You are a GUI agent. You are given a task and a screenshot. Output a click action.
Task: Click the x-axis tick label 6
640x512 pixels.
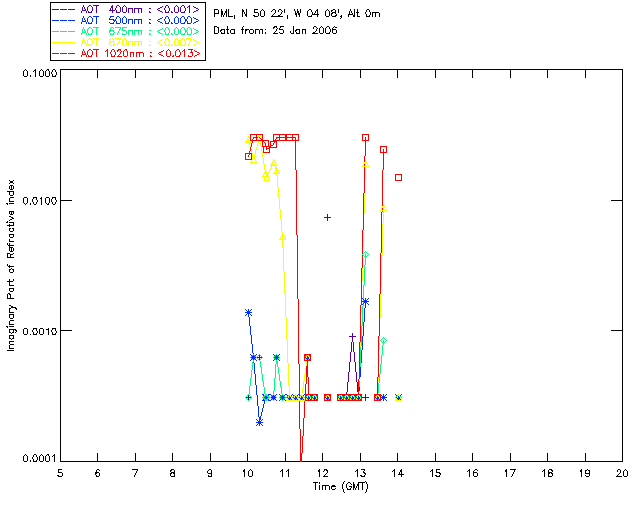click(x=98, y=473)
